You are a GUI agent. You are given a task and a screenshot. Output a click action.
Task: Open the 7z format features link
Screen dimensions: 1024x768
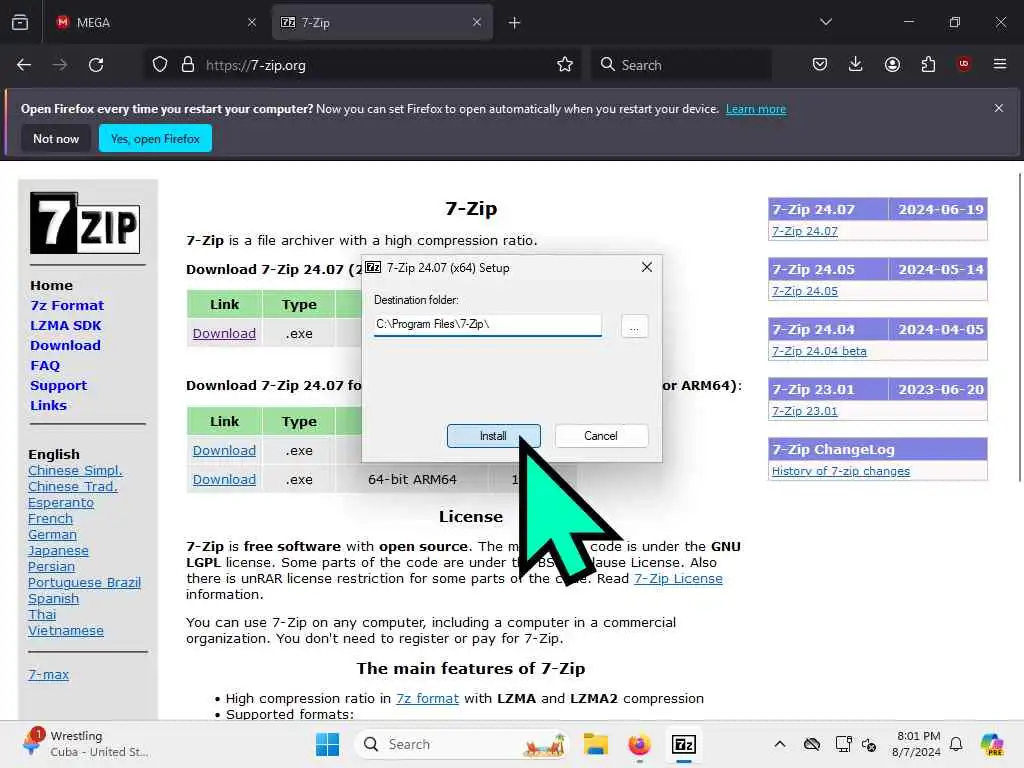point(427,699)
